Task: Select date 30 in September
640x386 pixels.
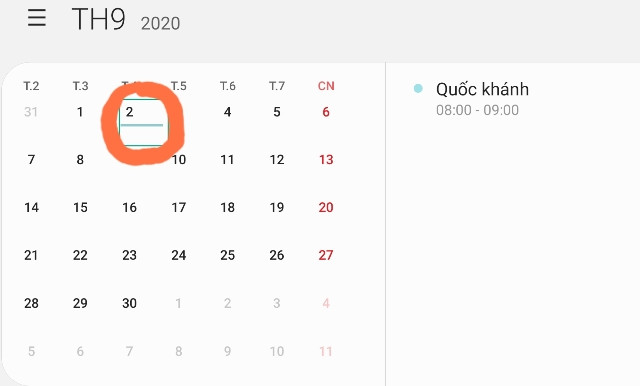Action: 129,303
